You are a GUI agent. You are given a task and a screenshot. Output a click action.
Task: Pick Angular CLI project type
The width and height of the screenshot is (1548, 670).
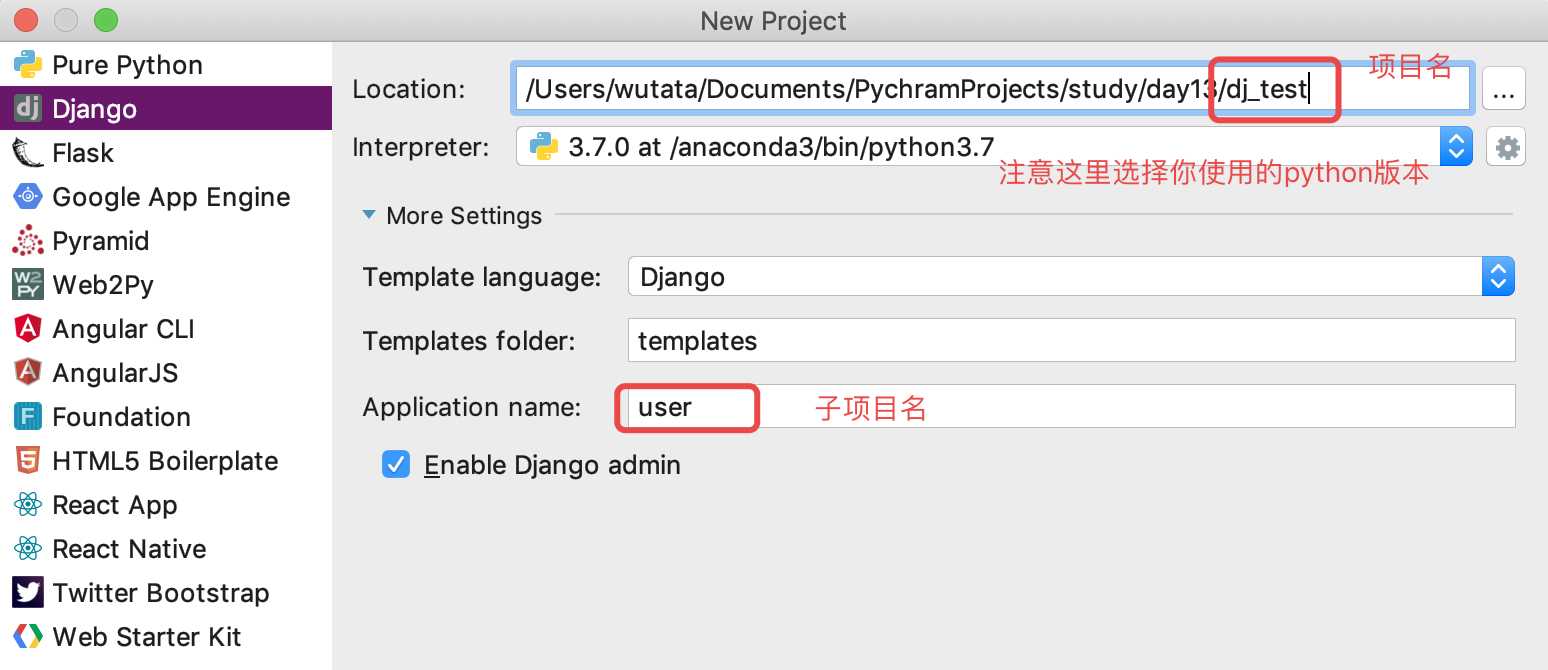click(123, 329)
